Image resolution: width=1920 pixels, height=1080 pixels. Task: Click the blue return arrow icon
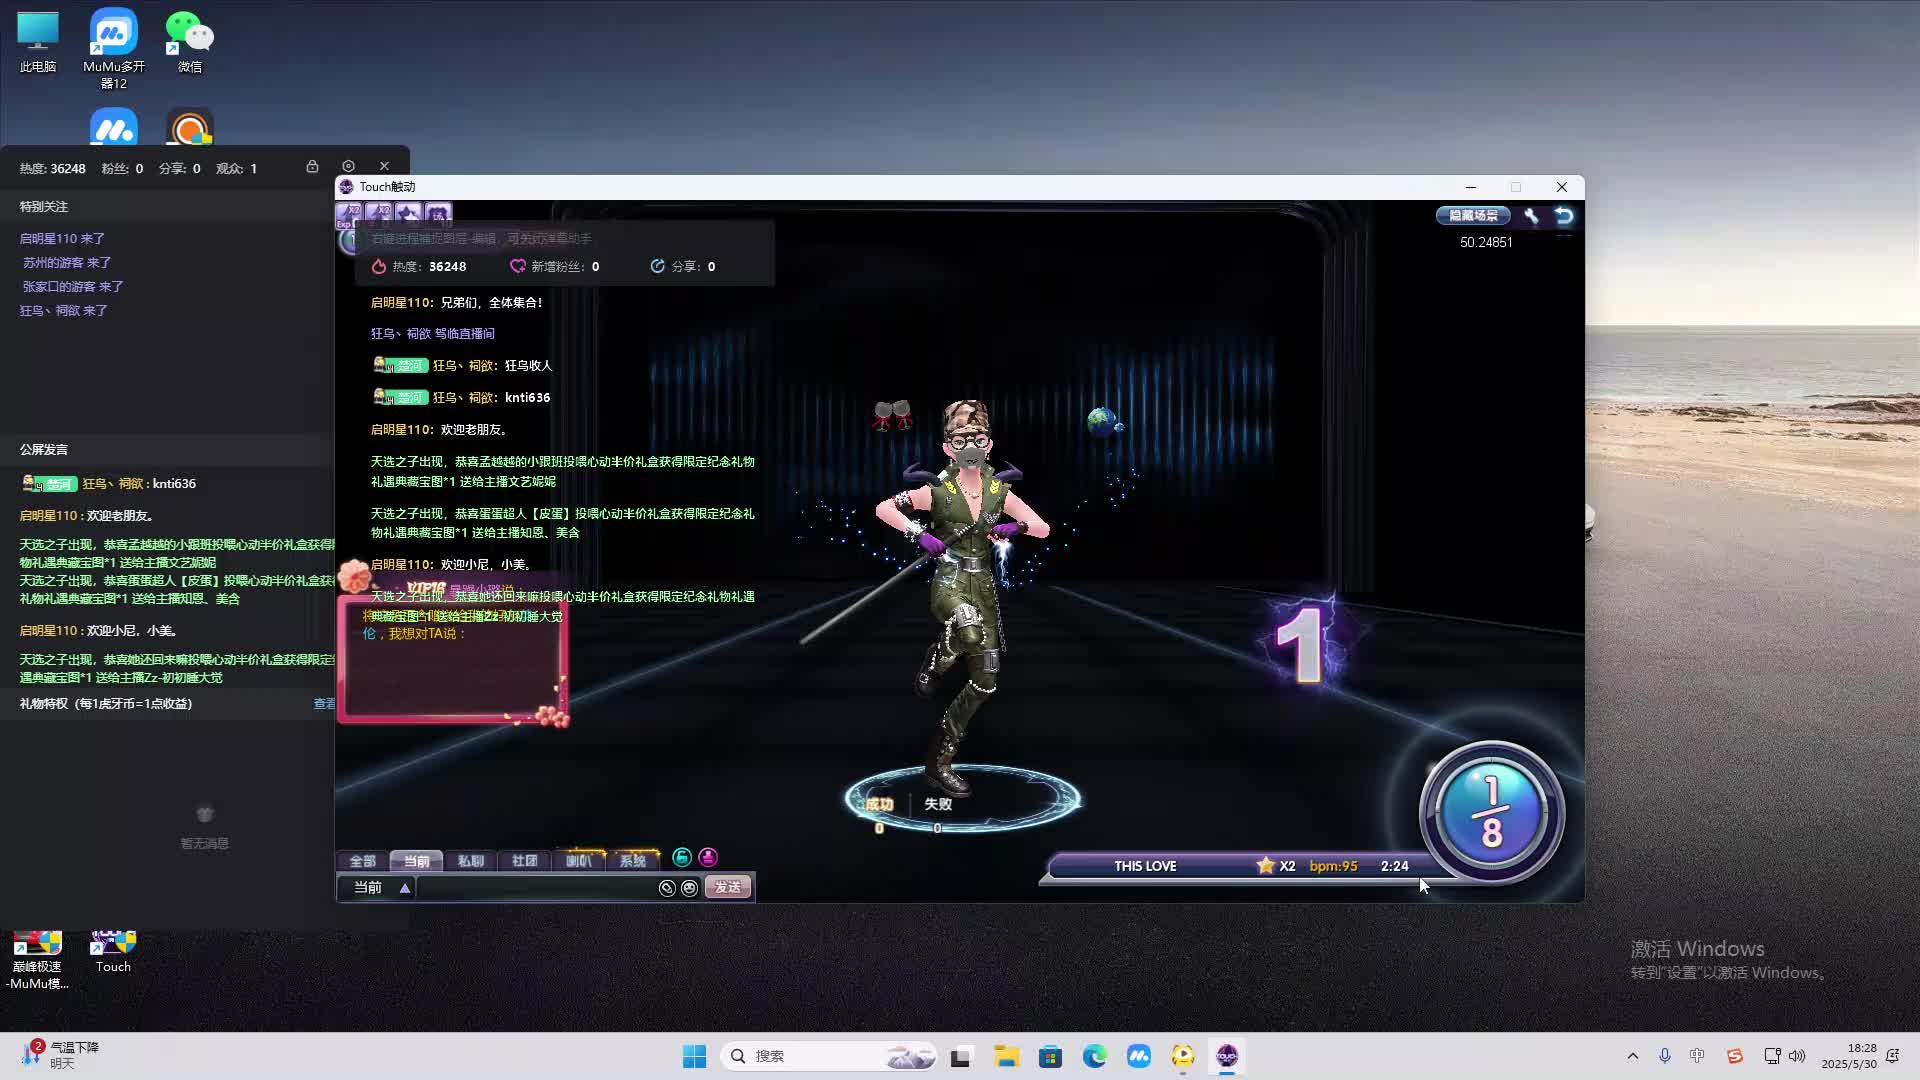1564,215
